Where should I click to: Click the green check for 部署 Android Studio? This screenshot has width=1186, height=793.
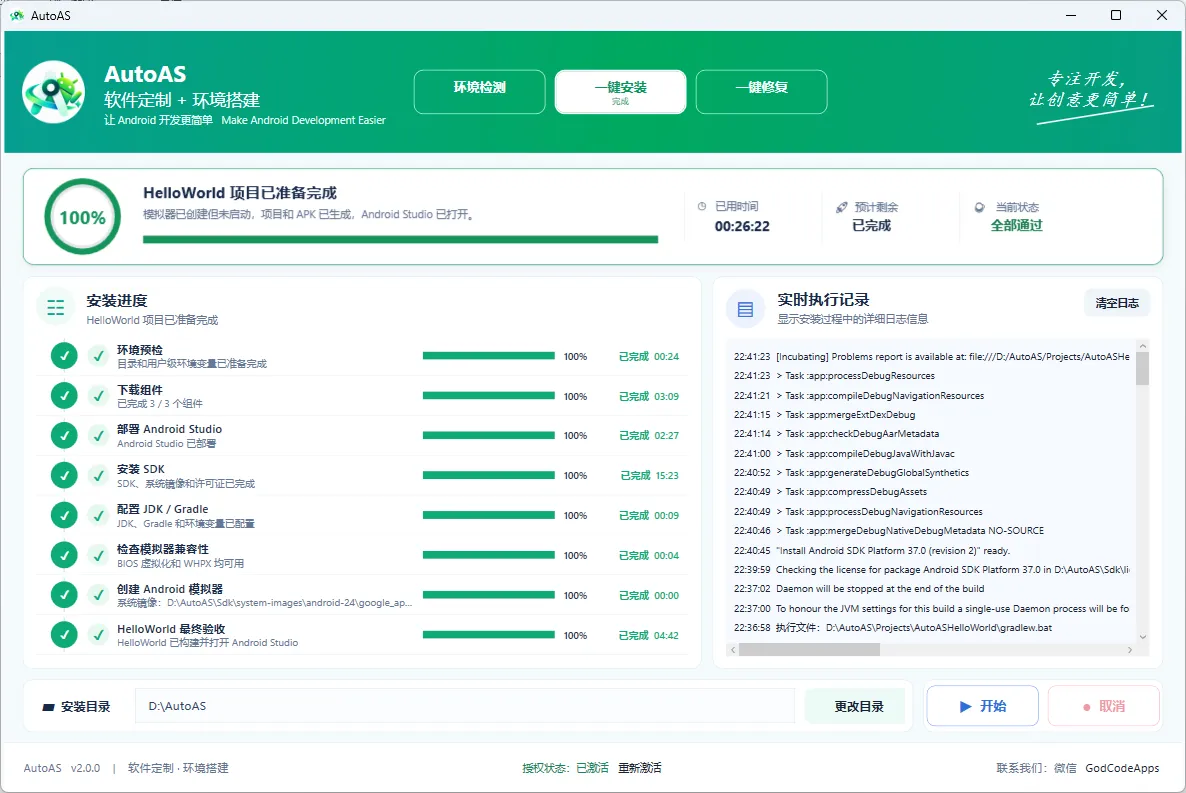(64, 435)
